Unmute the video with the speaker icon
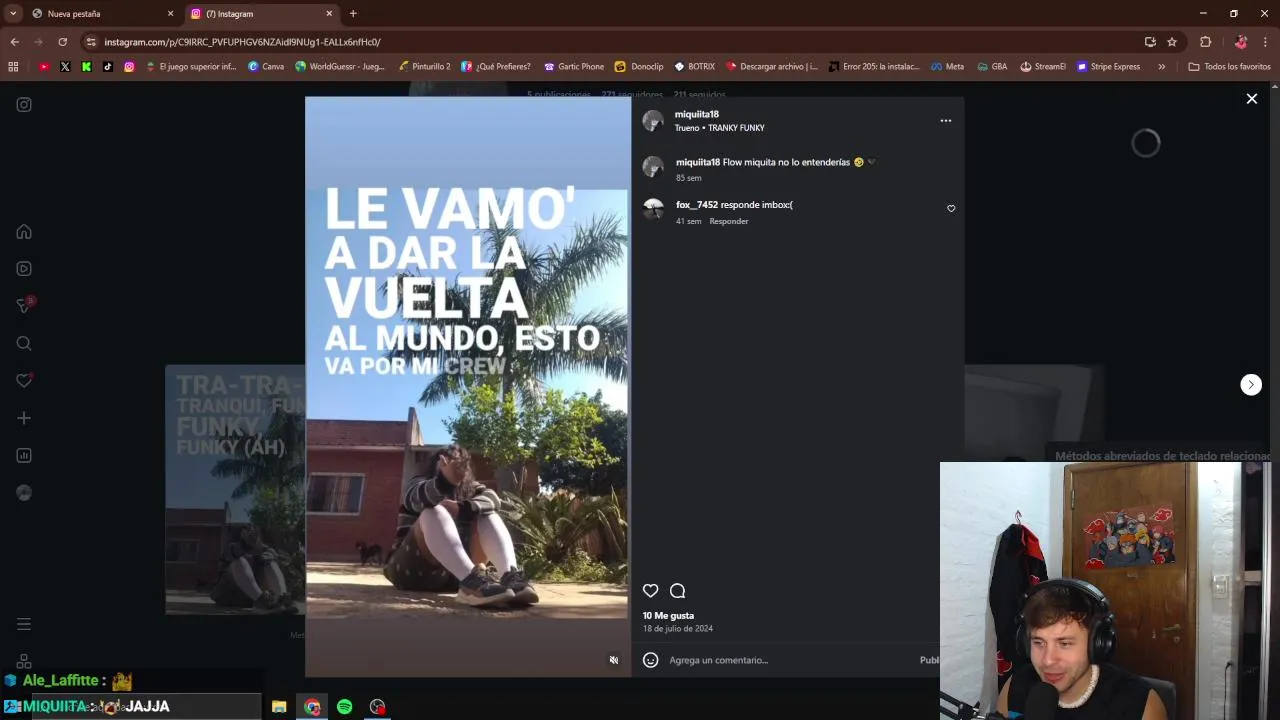This screenshot has height=720, width=1280. [614, 660]
